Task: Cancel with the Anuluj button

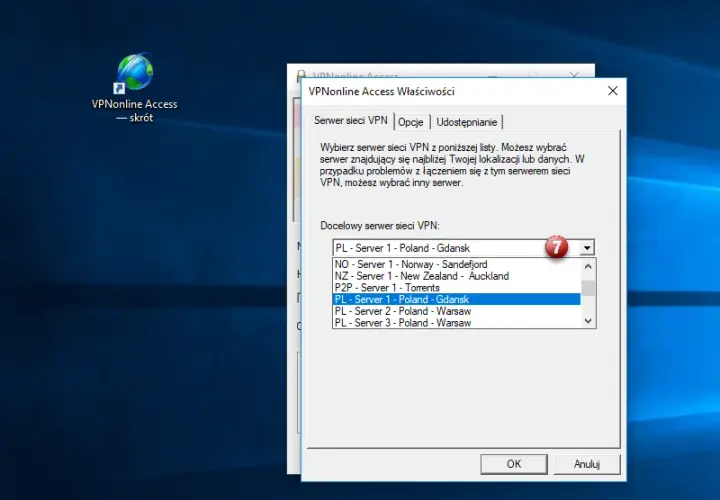Action: (587, 464)
